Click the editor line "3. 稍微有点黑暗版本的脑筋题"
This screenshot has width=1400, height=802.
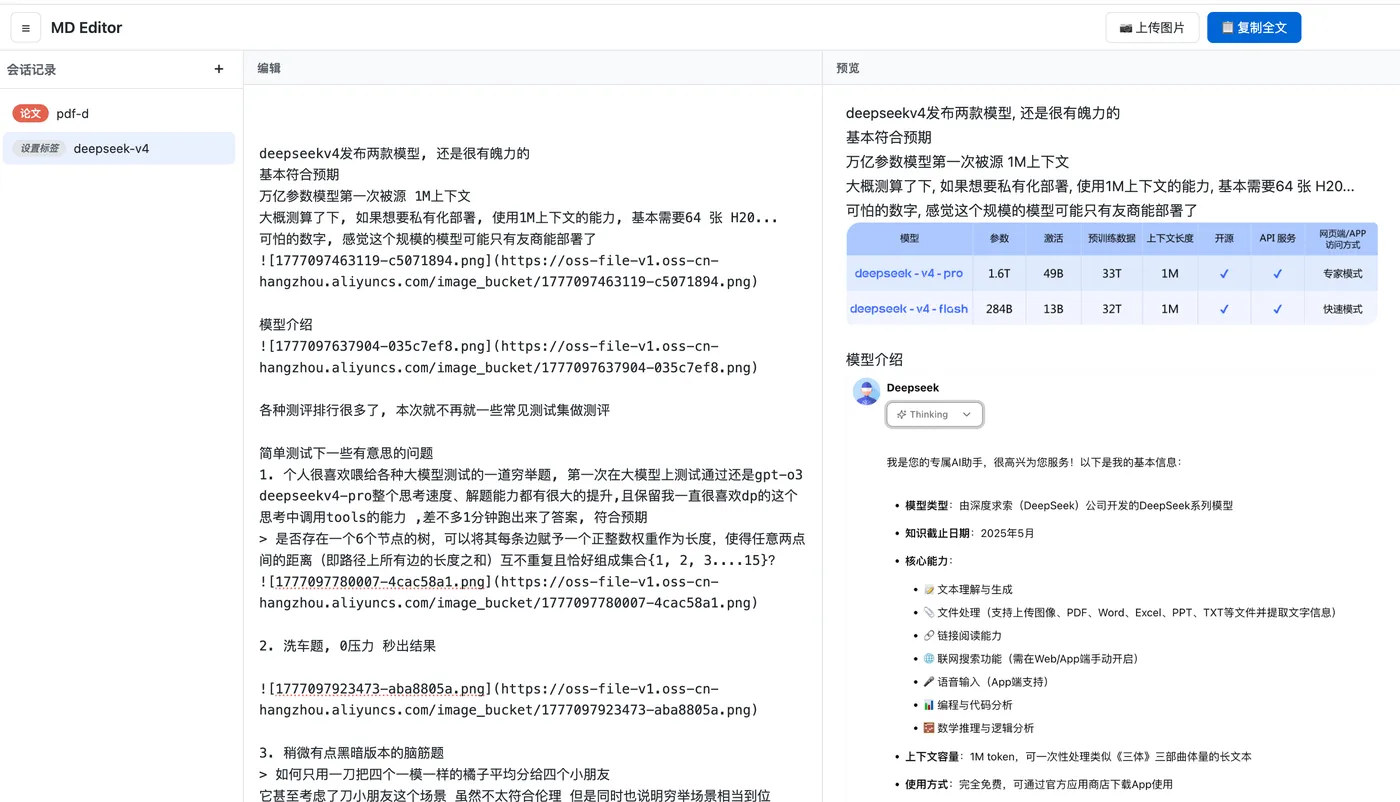tap(351, 753)
